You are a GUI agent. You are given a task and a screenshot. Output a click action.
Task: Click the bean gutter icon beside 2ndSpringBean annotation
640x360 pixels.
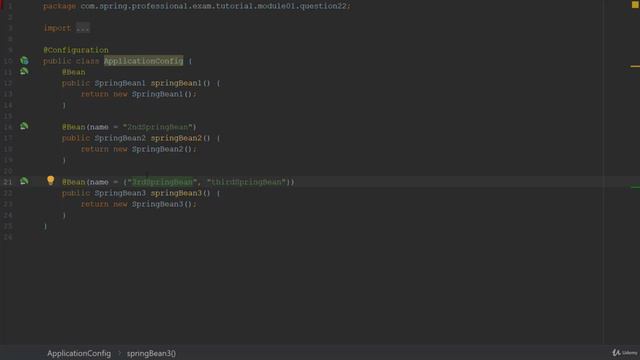point(24,126)
